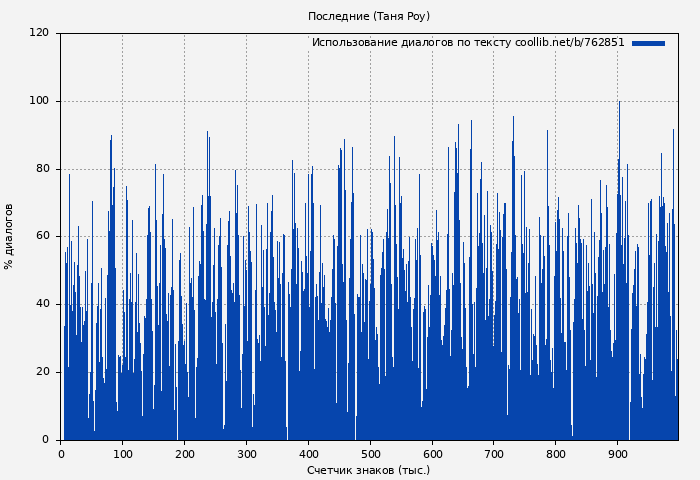Click the y-axis label "% диалогов"
700x480 pixels.
(x=9, y=236)
